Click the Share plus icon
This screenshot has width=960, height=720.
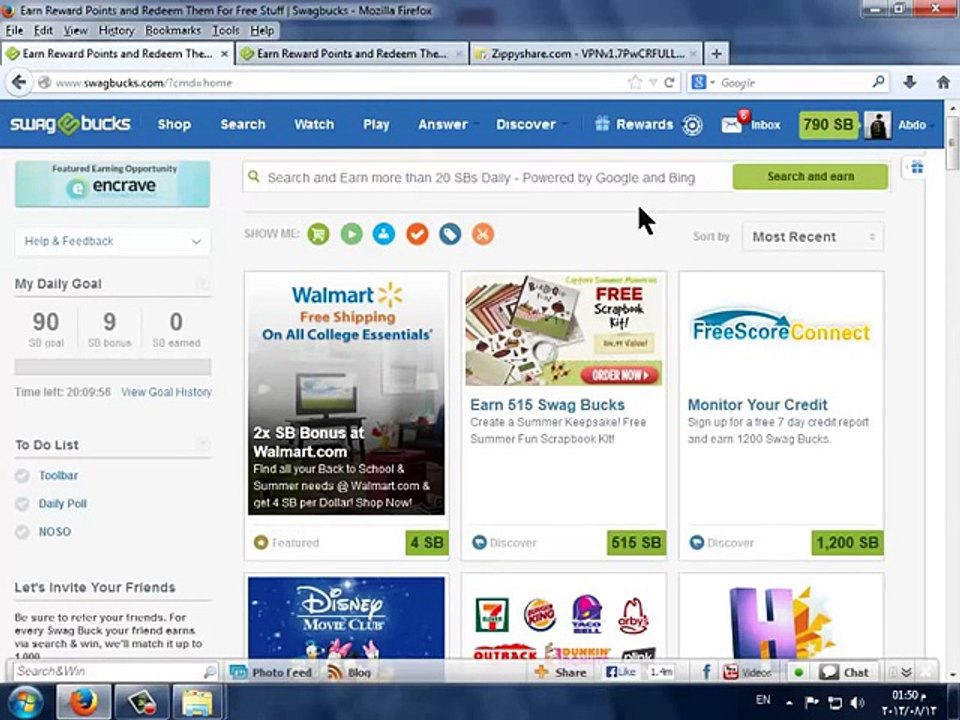541,672
